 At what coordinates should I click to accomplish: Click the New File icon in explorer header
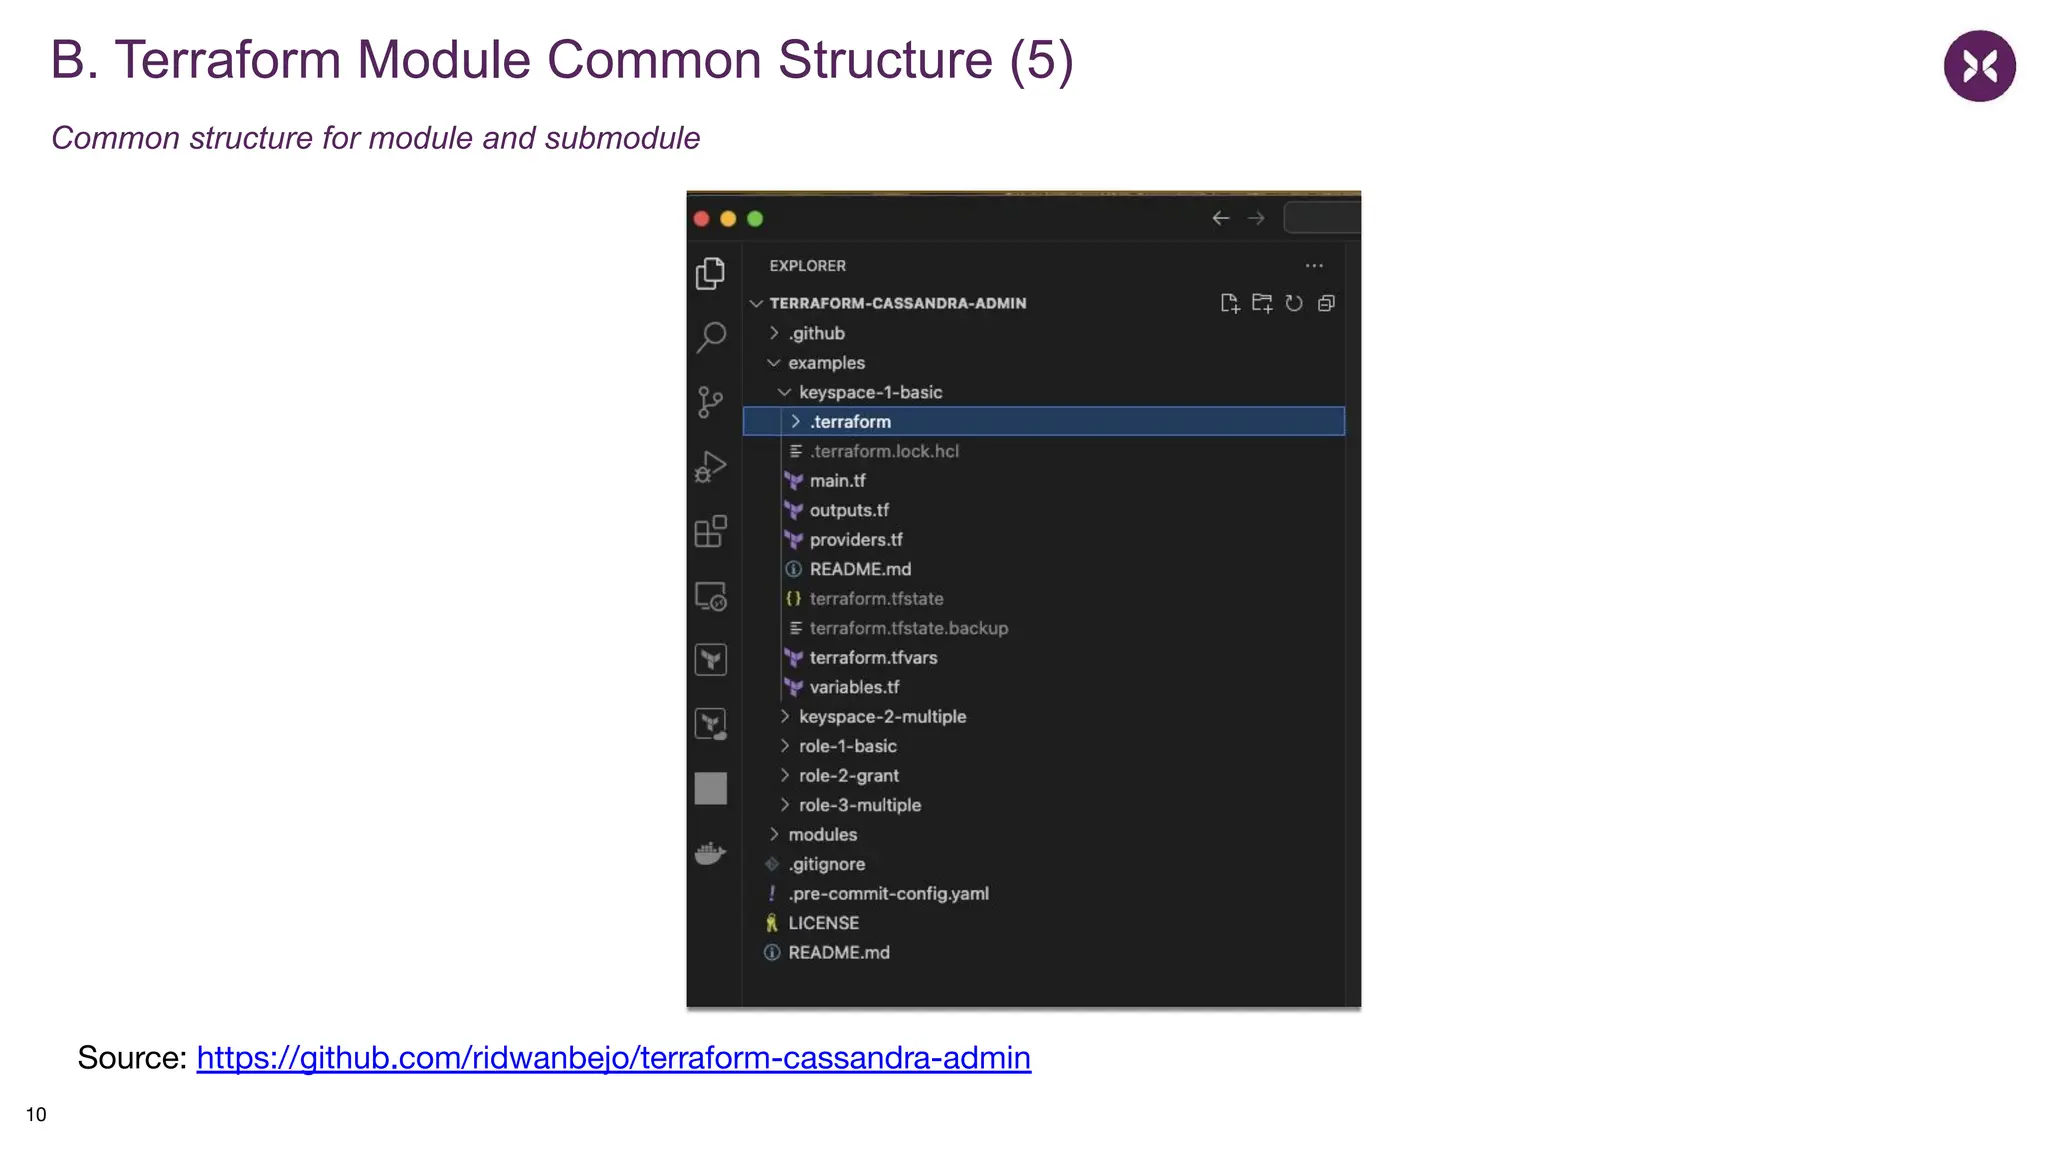point(1230,303)
